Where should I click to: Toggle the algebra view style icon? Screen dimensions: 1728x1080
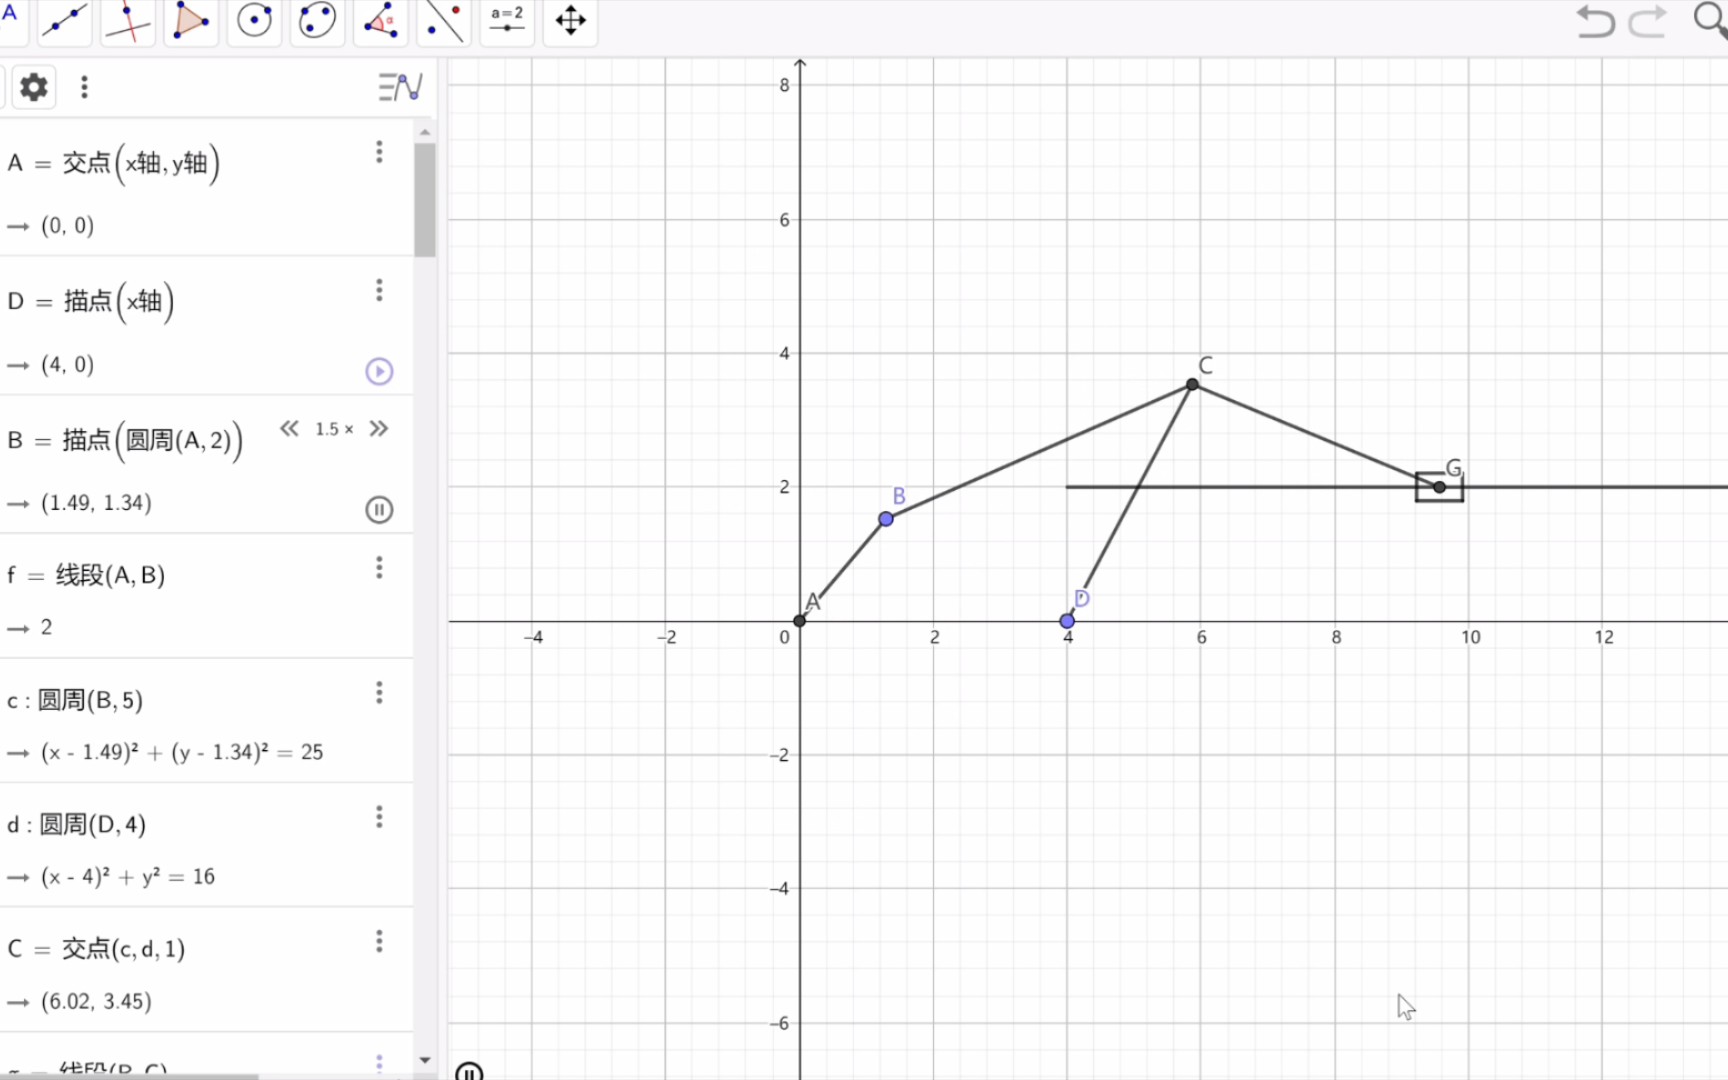coord(400,87)
